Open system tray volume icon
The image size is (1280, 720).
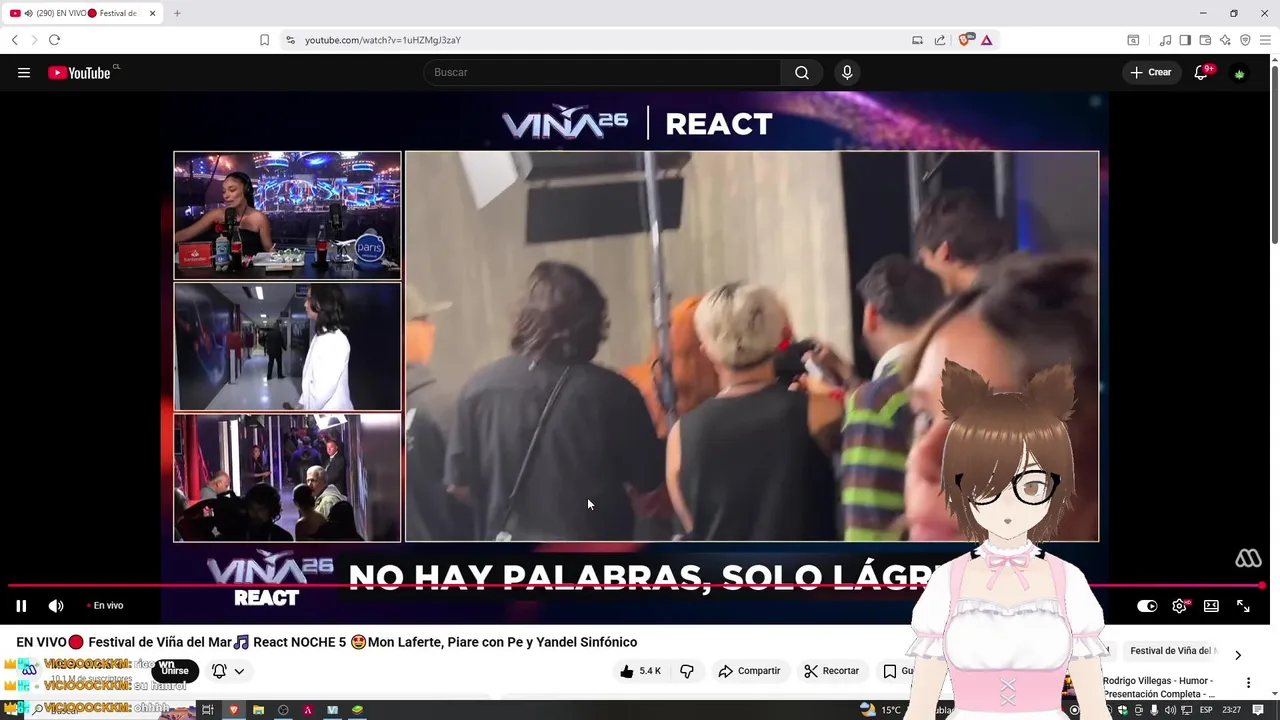point(1170,710)
